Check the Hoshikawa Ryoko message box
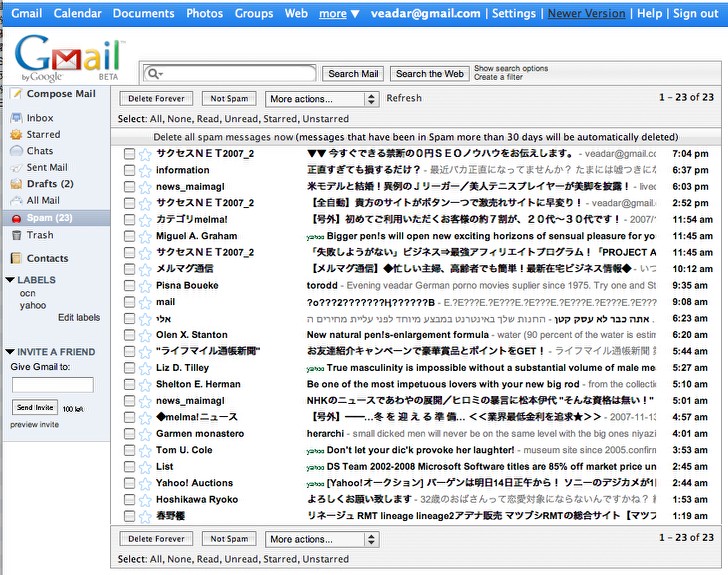The height and width of the screenshot is (575, 728). coord(130,500)
